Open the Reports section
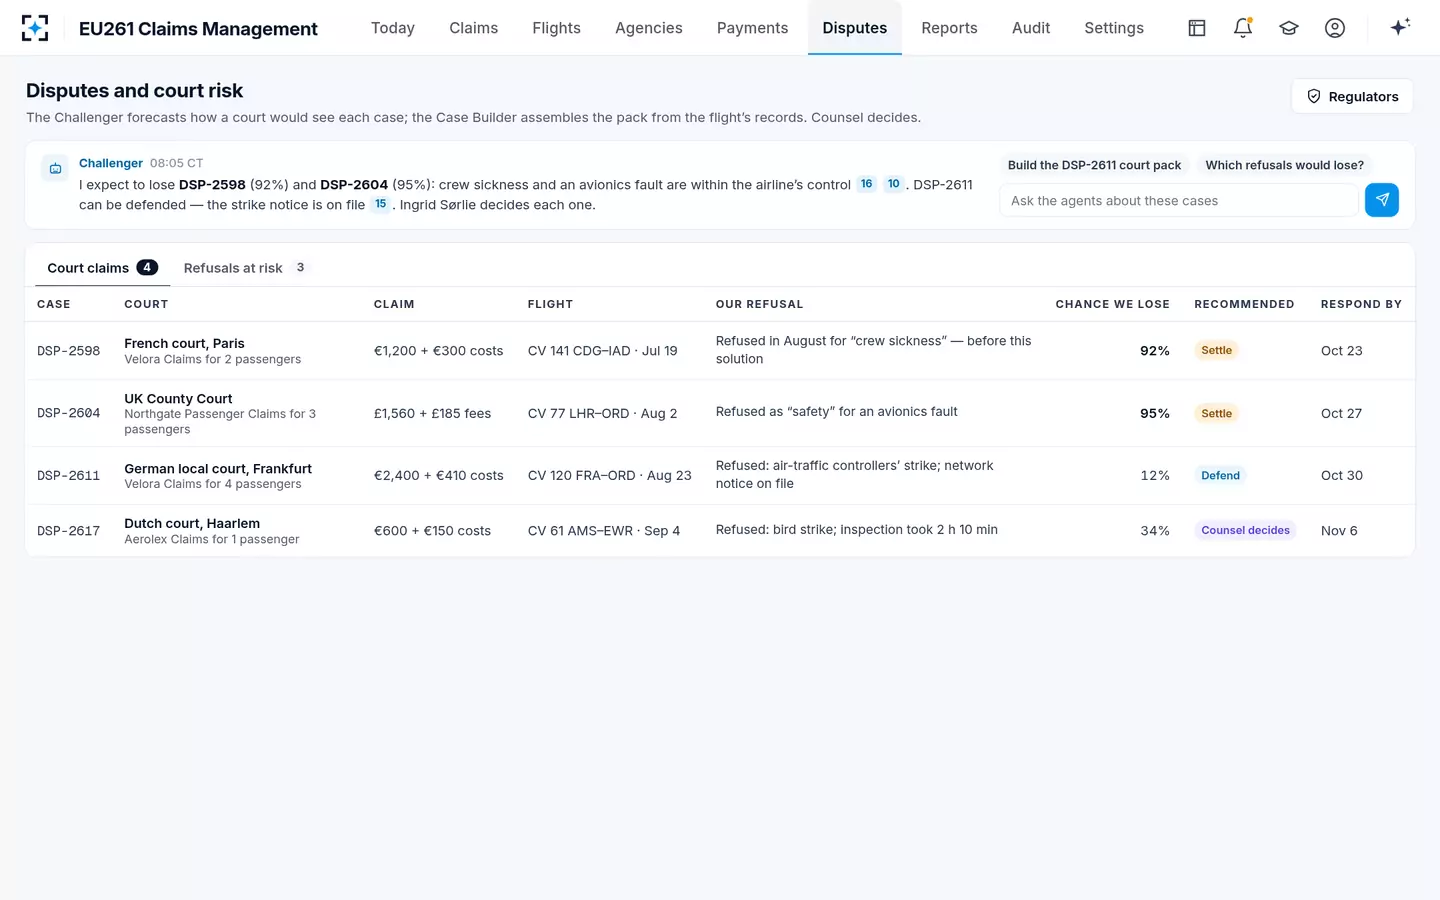Image resolution: width=1440 pixels, height=900 pixels. point(950,28)
